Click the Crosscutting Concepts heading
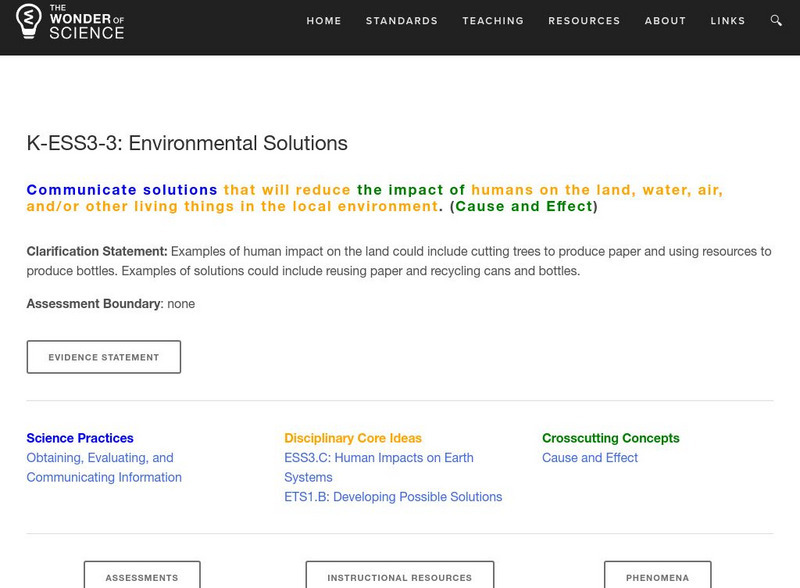800x588 pixels. point(610,438)
